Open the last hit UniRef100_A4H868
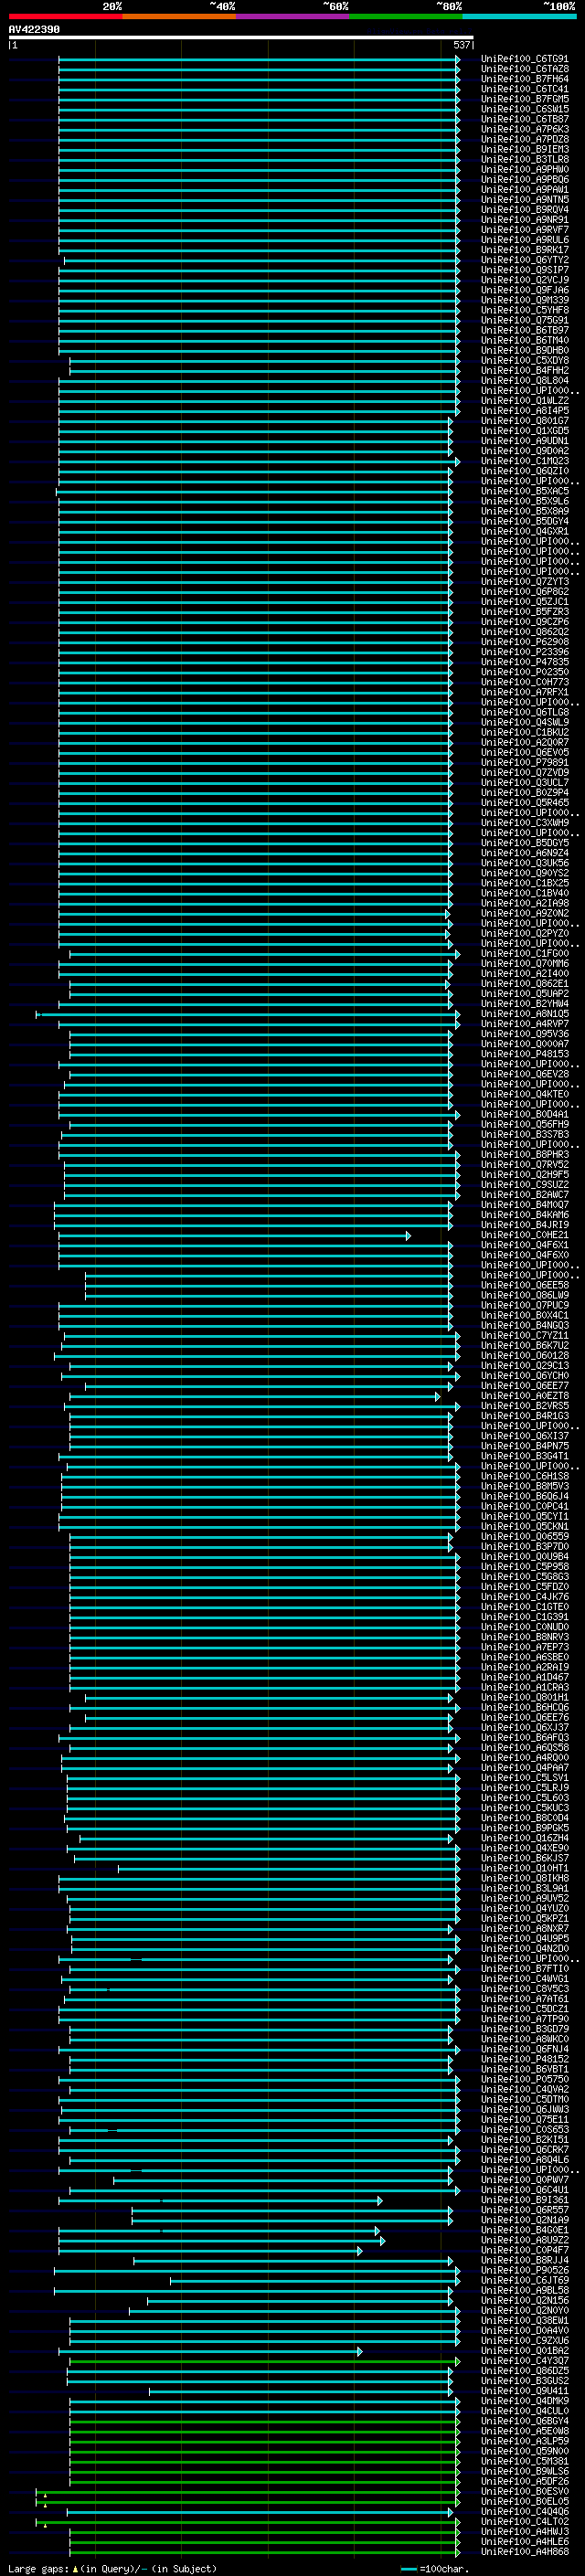Viewport: 585px width, 2576px height. click(x=525, y=2552)
